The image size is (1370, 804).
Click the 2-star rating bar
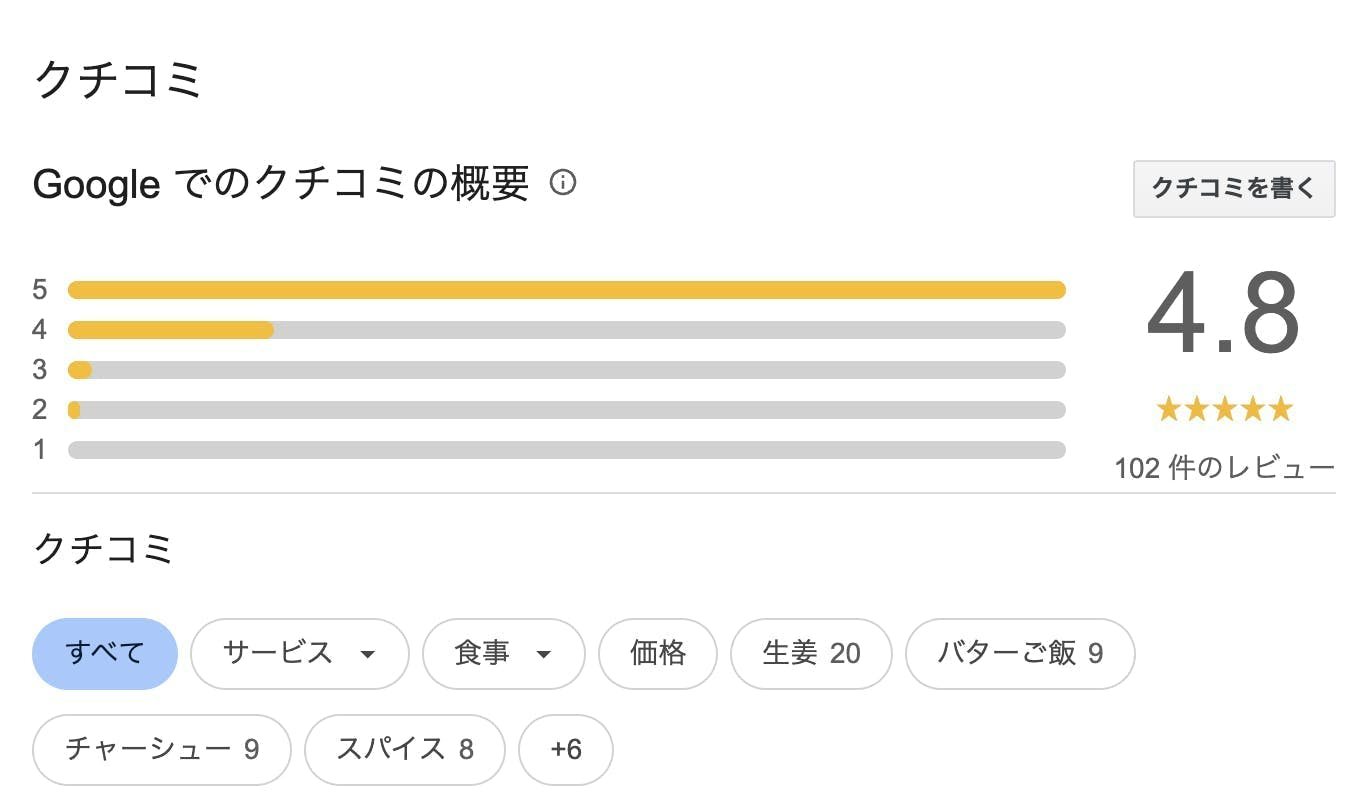point(566,410)
